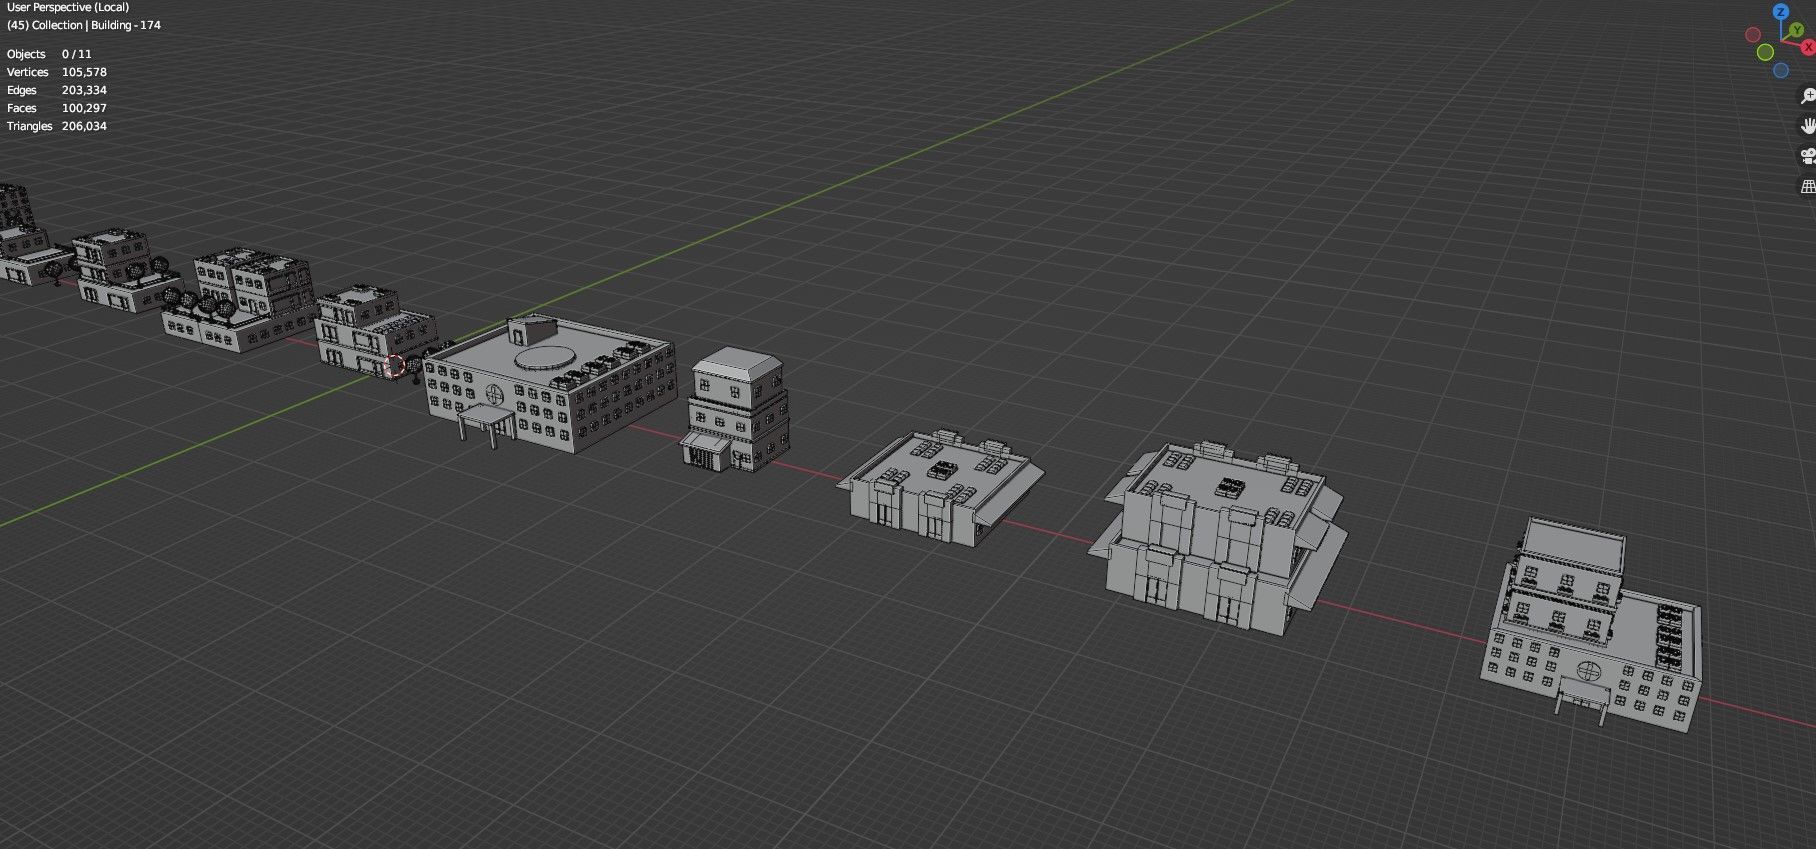Click the unlabeled green negative Y gizmo circle
The width and height of the screenshot is (1816, 849).
click(x=1765, y=52)
